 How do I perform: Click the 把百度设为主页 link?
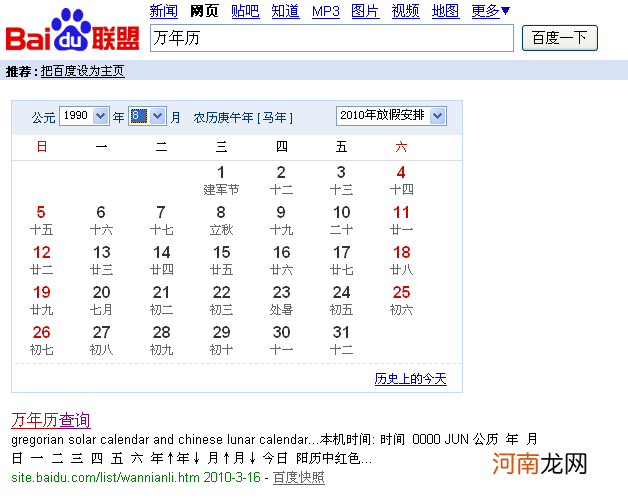click(82, 71)
